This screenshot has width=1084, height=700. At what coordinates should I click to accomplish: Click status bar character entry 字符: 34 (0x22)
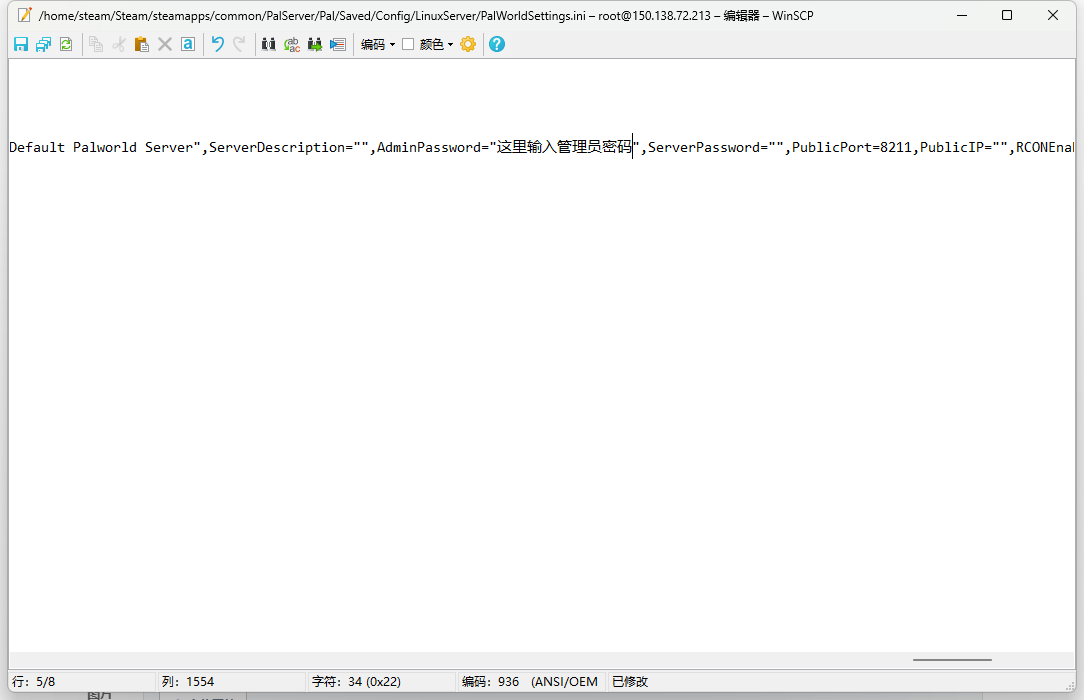356,681
